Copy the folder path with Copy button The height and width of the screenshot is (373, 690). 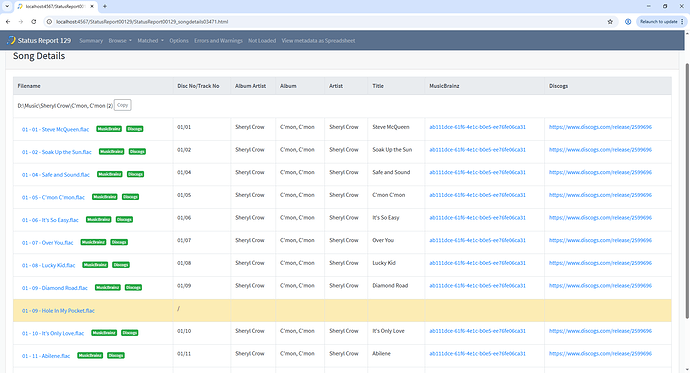click(122, 105)
